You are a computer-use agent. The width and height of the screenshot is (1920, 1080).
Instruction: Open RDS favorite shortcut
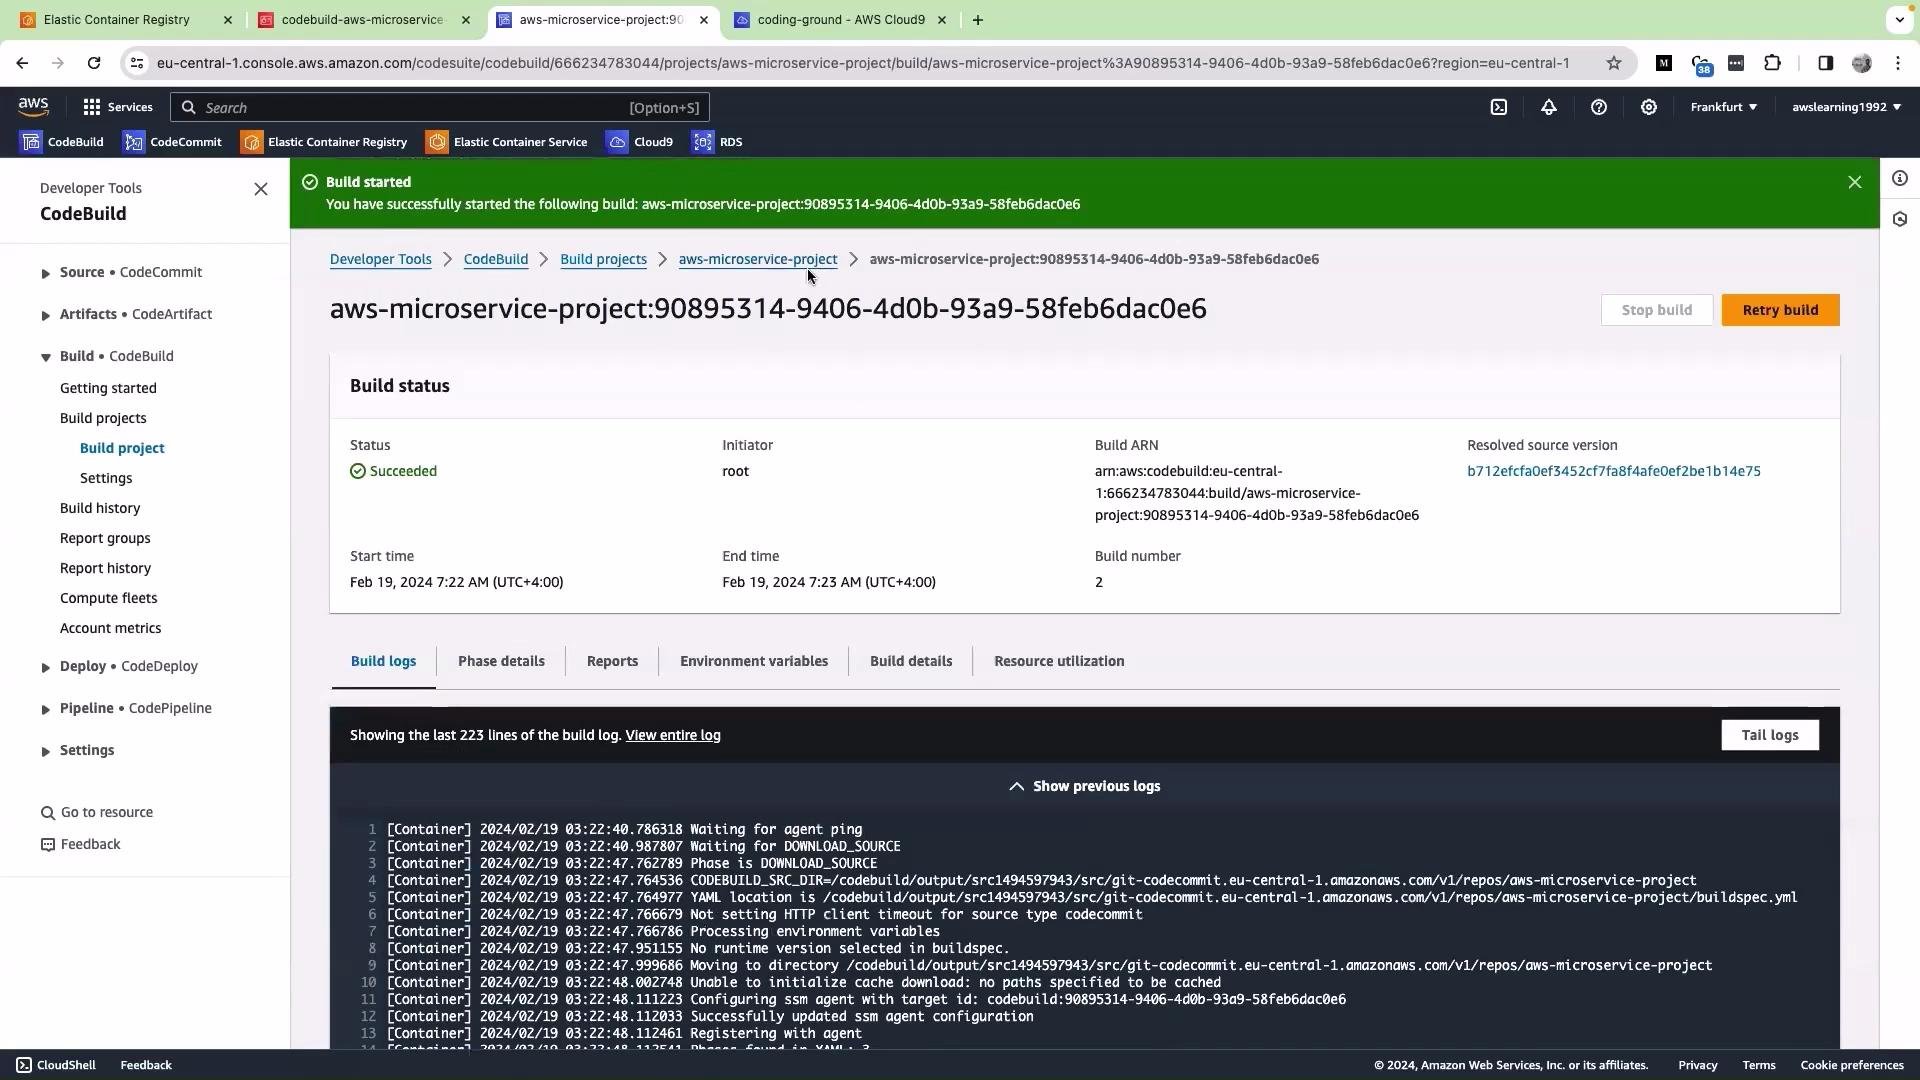click(718, 142)
